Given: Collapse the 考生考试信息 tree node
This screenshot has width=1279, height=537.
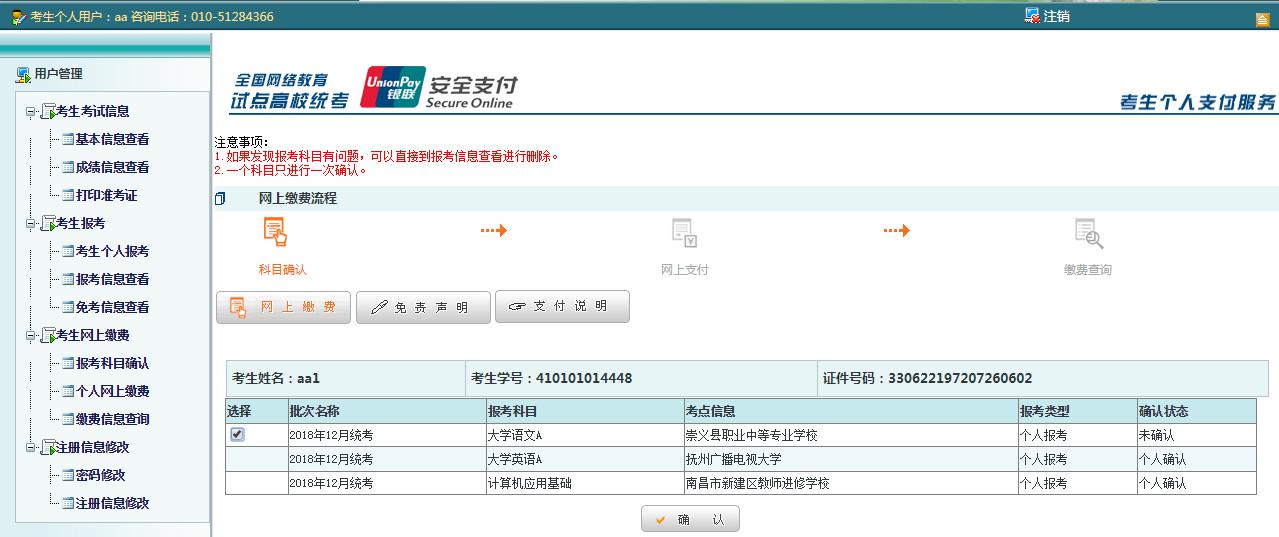Looking at the screenshot, I should (x=31, y=112).
